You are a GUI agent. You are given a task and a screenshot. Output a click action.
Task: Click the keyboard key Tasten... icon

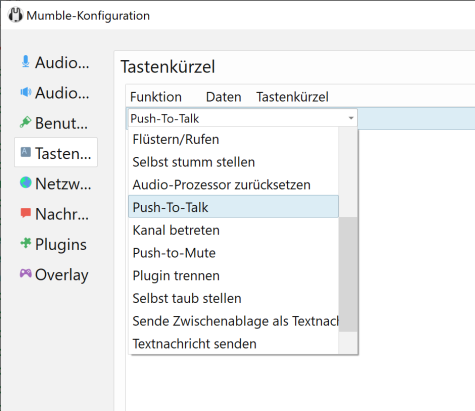[x=26, y=153]
